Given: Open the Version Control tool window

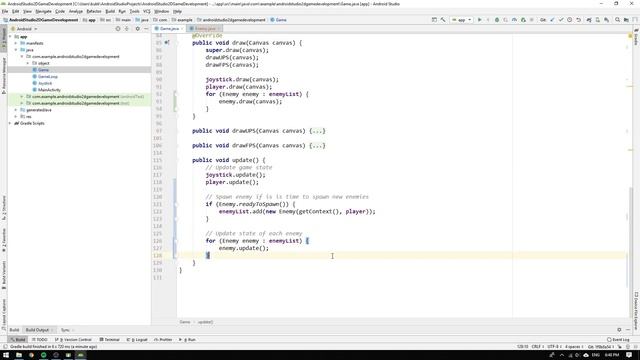Looking at the screenshot, I should click(74, 340).
